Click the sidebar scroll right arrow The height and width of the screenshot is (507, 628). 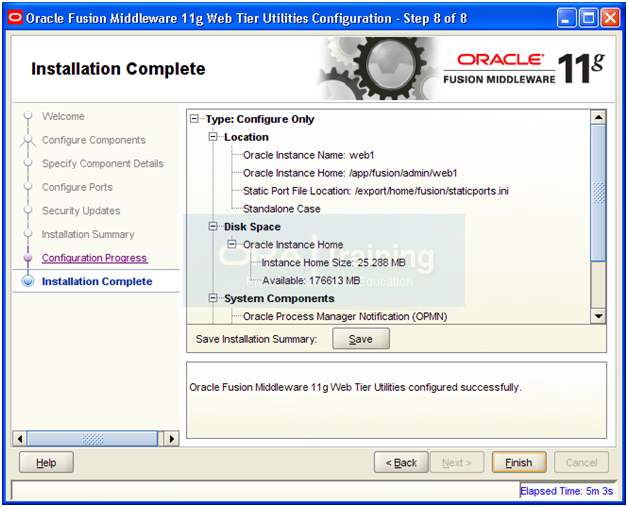pyautogui.click(x=172, y=439)
